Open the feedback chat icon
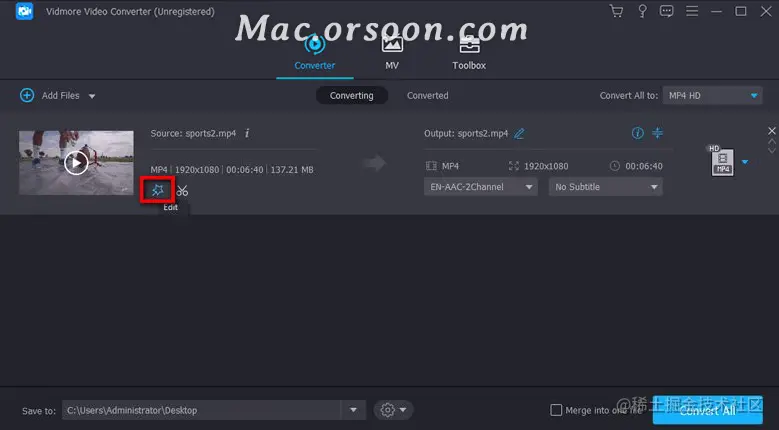 (666, 11)
